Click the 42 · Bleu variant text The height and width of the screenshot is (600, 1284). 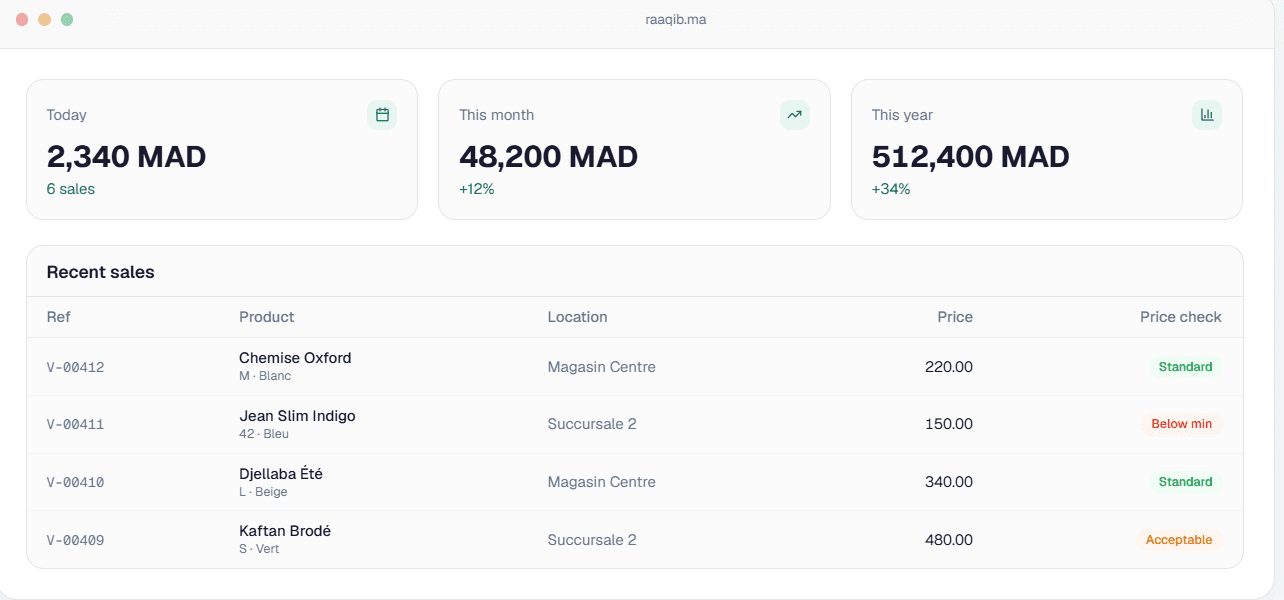[264, 434]
